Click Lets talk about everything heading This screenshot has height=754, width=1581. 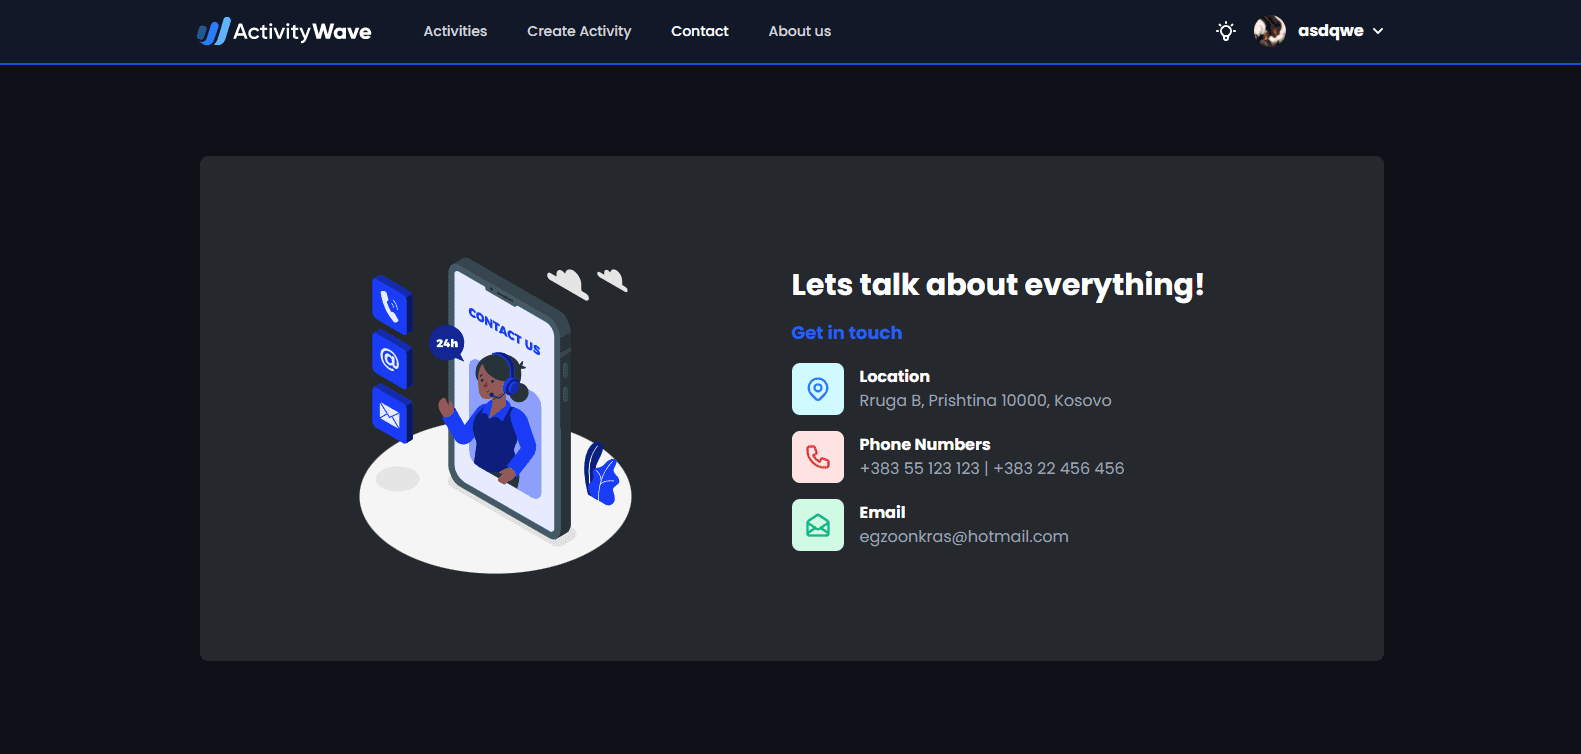[x=998, y=285]
